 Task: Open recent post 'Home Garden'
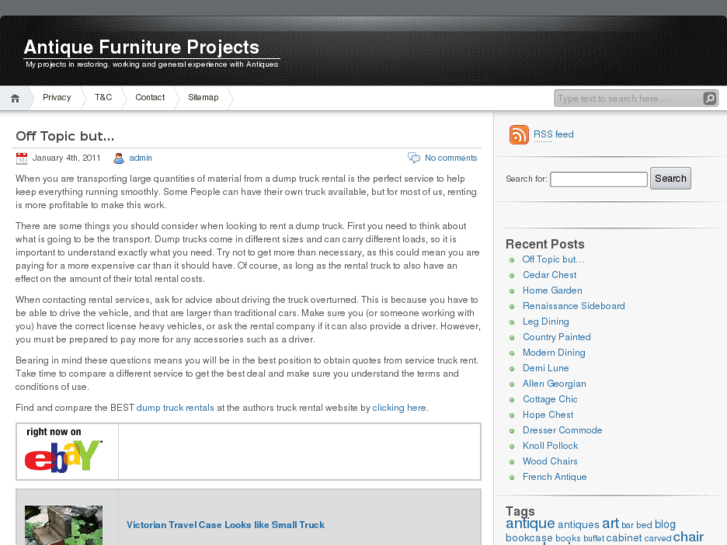[x=552, y=291]
